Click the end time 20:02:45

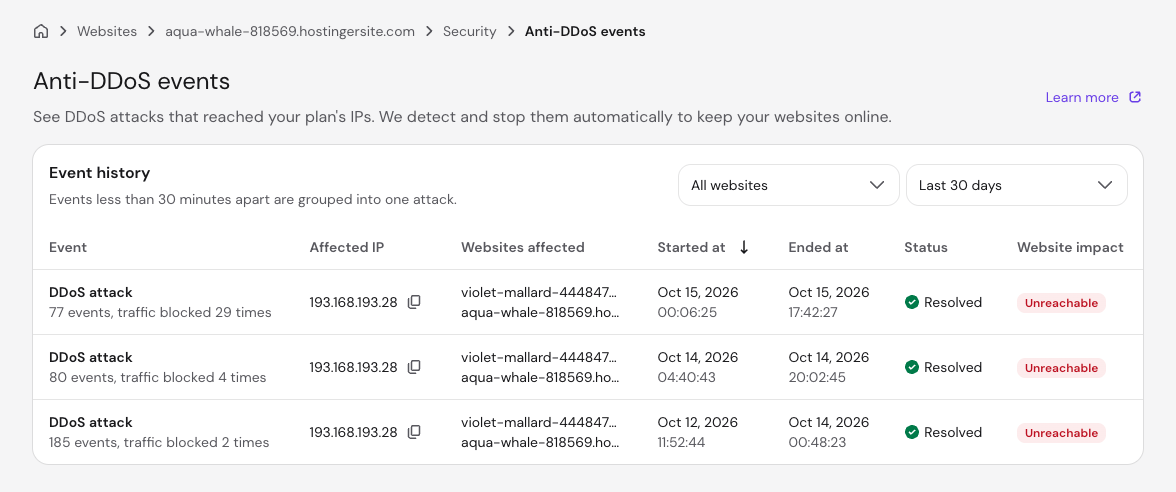point(817,378)
